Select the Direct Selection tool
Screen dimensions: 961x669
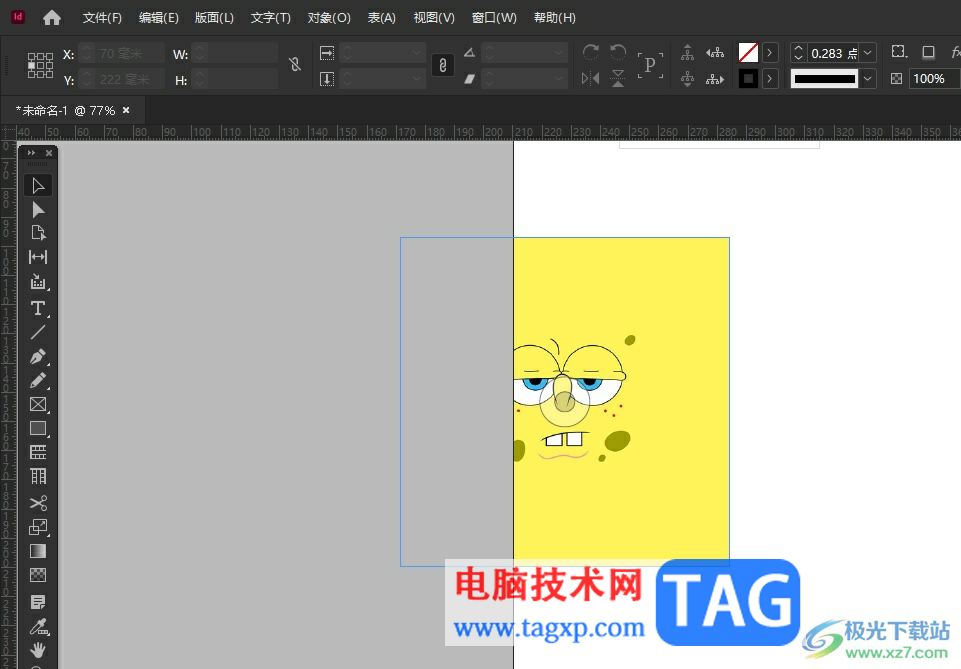(x=38, y=210)
